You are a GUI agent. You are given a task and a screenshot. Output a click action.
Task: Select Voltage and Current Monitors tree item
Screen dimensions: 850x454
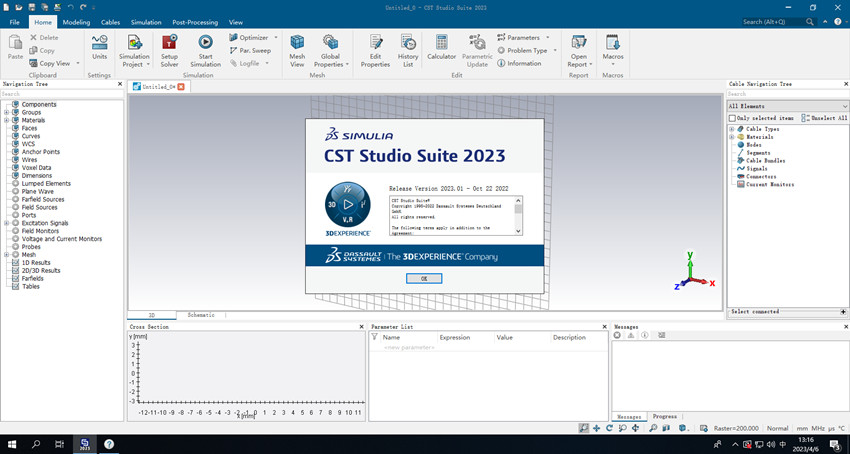pyautogui.click(x=62, y=239)
